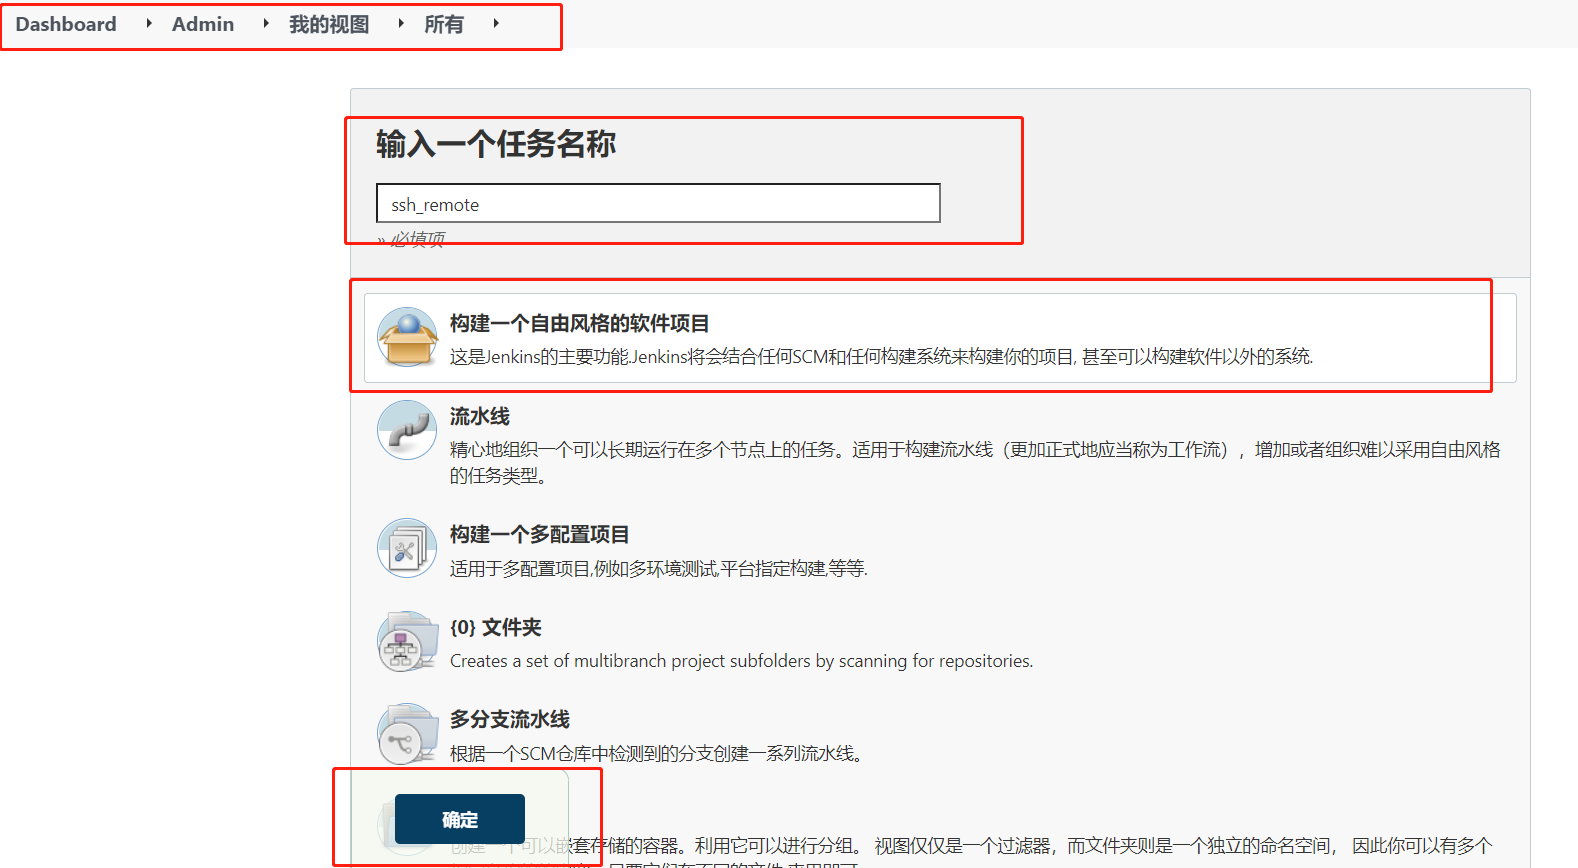1578x868 pixels.
Task: Select the 多分支流水线 branch icon
Action: (407, 733)
